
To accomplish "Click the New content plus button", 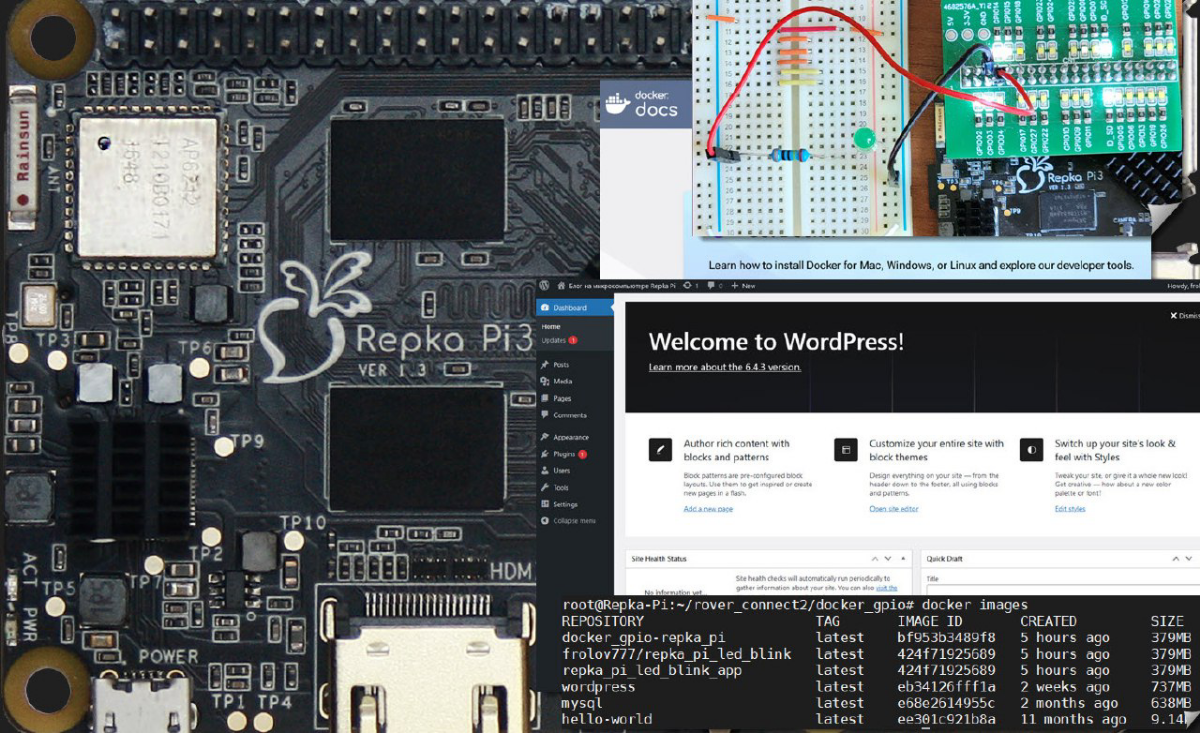I will pyautogui.click(x=743, y=286).
